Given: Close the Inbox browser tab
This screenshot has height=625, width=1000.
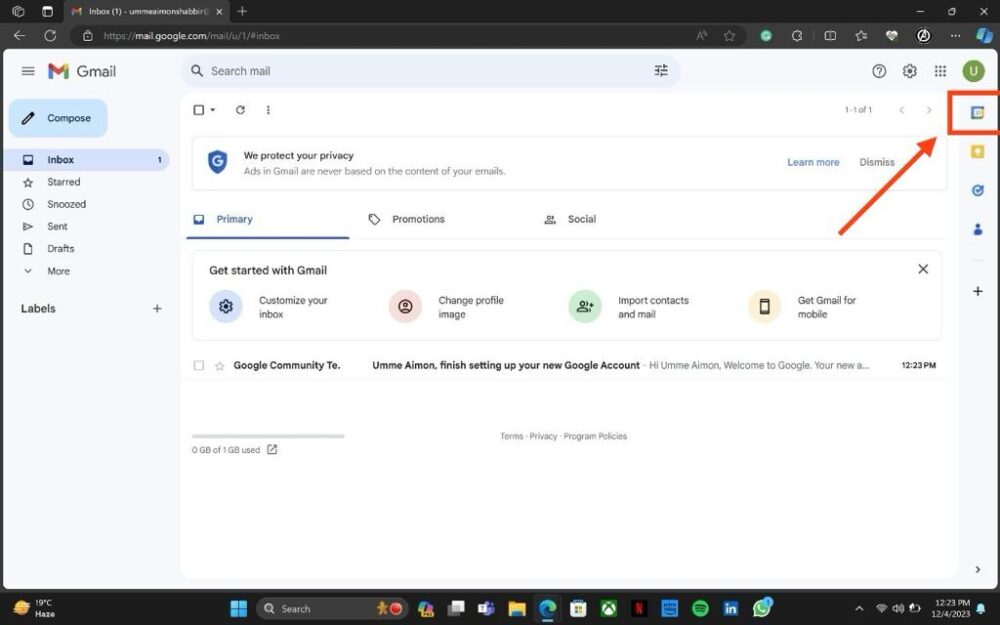Looking at the screenshot, I should 219,11.
